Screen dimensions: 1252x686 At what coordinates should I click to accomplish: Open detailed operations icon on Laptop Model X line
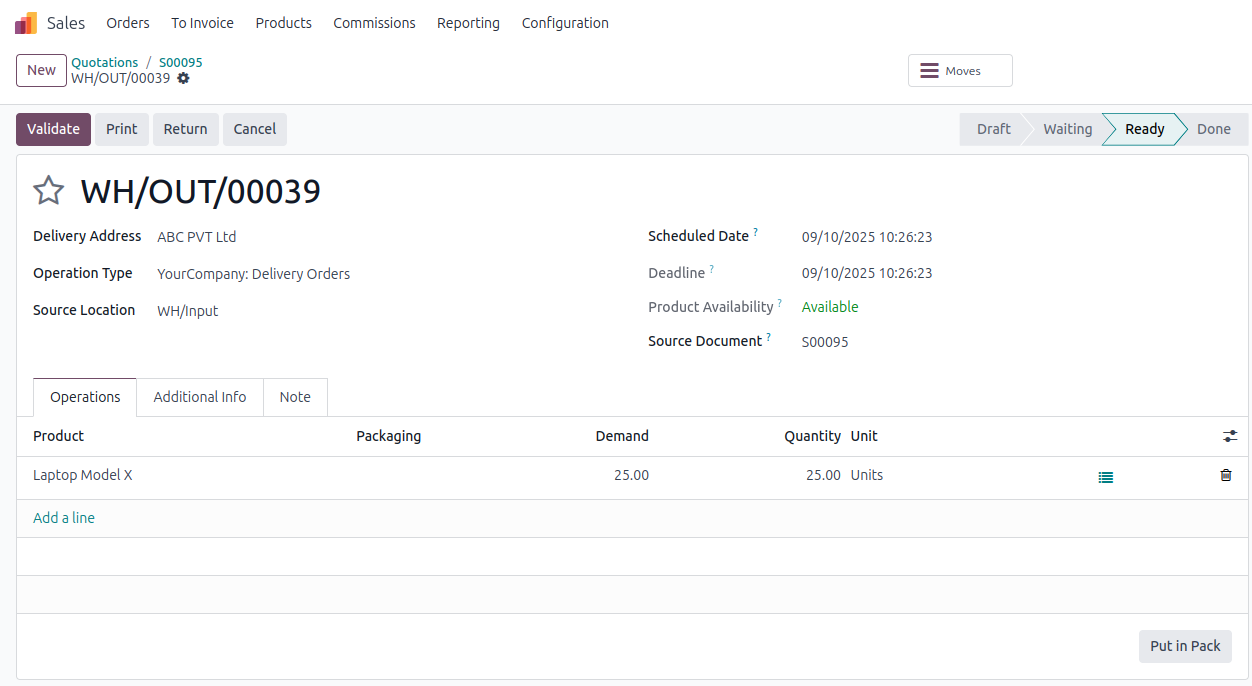pyautogui.click(x=1105, y=476)
